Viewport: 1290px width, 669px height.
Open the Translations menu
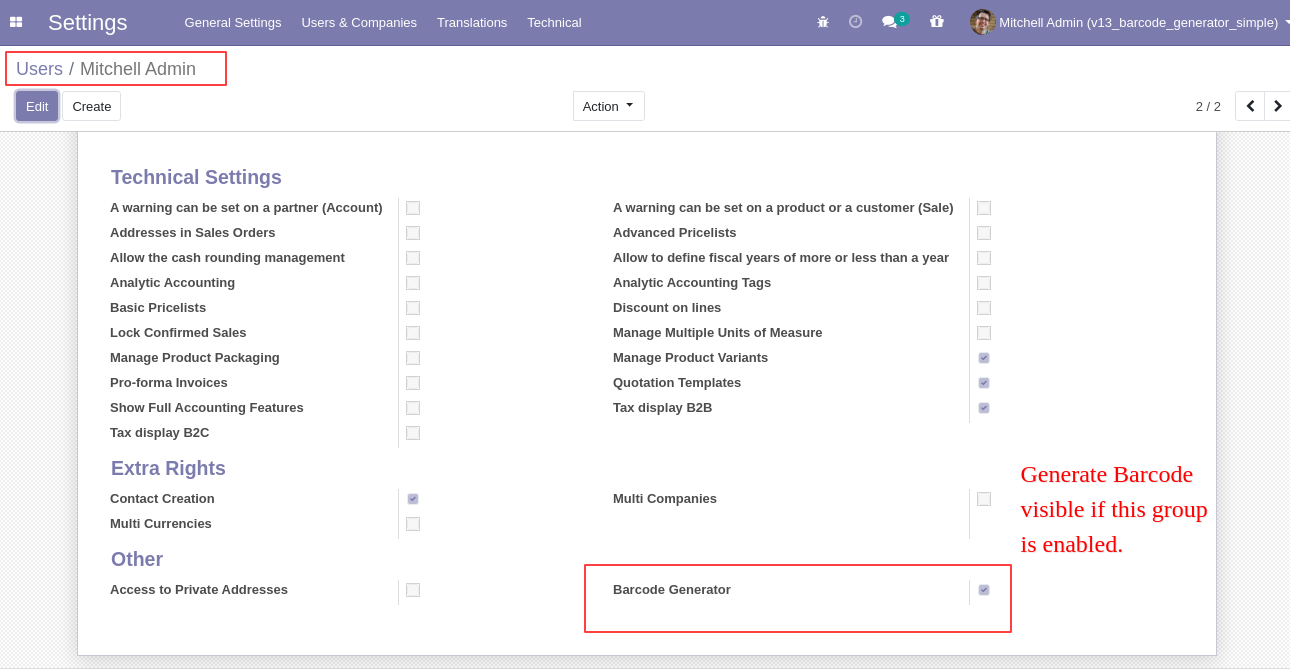click(472, 22)
